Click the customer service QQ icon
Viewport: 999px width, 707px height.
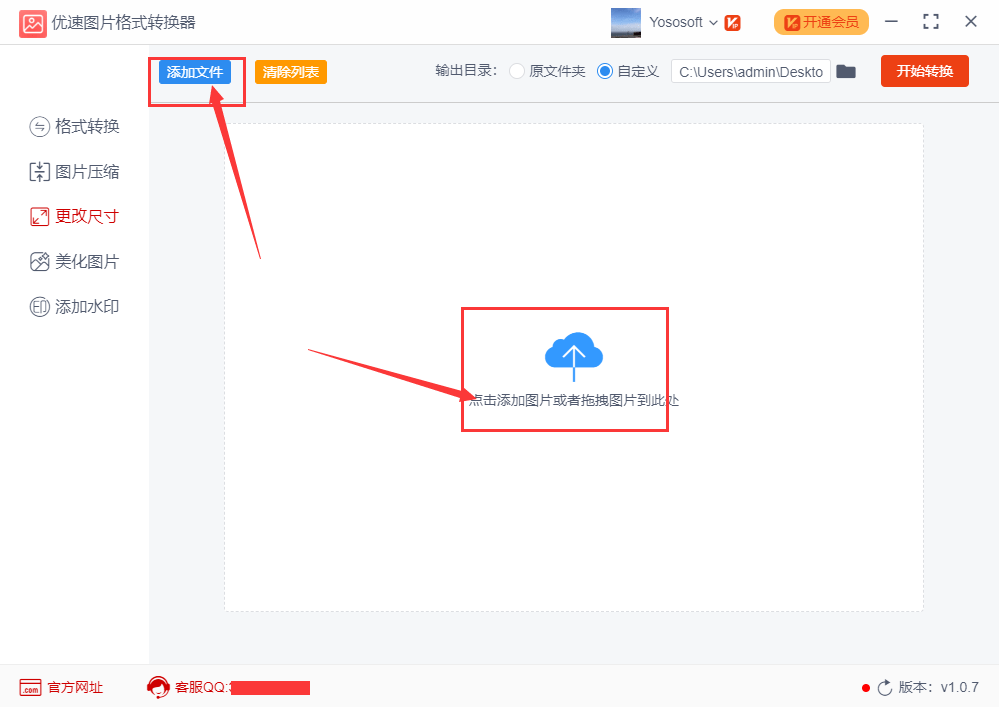(158, 687)
